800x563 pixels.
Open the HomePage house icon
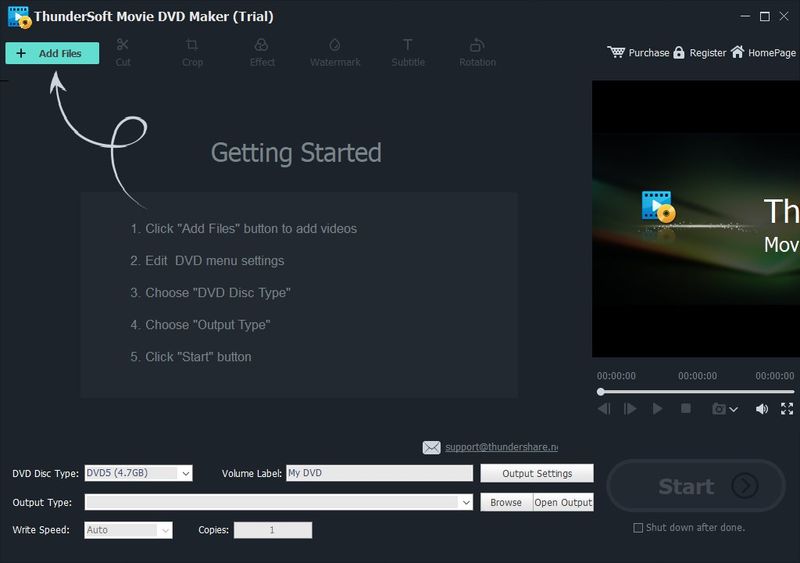737,52
